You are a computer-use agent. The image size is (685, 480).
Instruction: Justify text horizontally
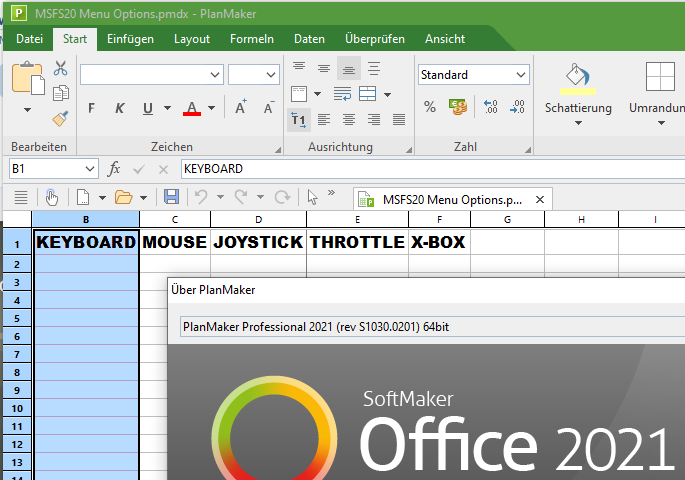click(399, 119)
